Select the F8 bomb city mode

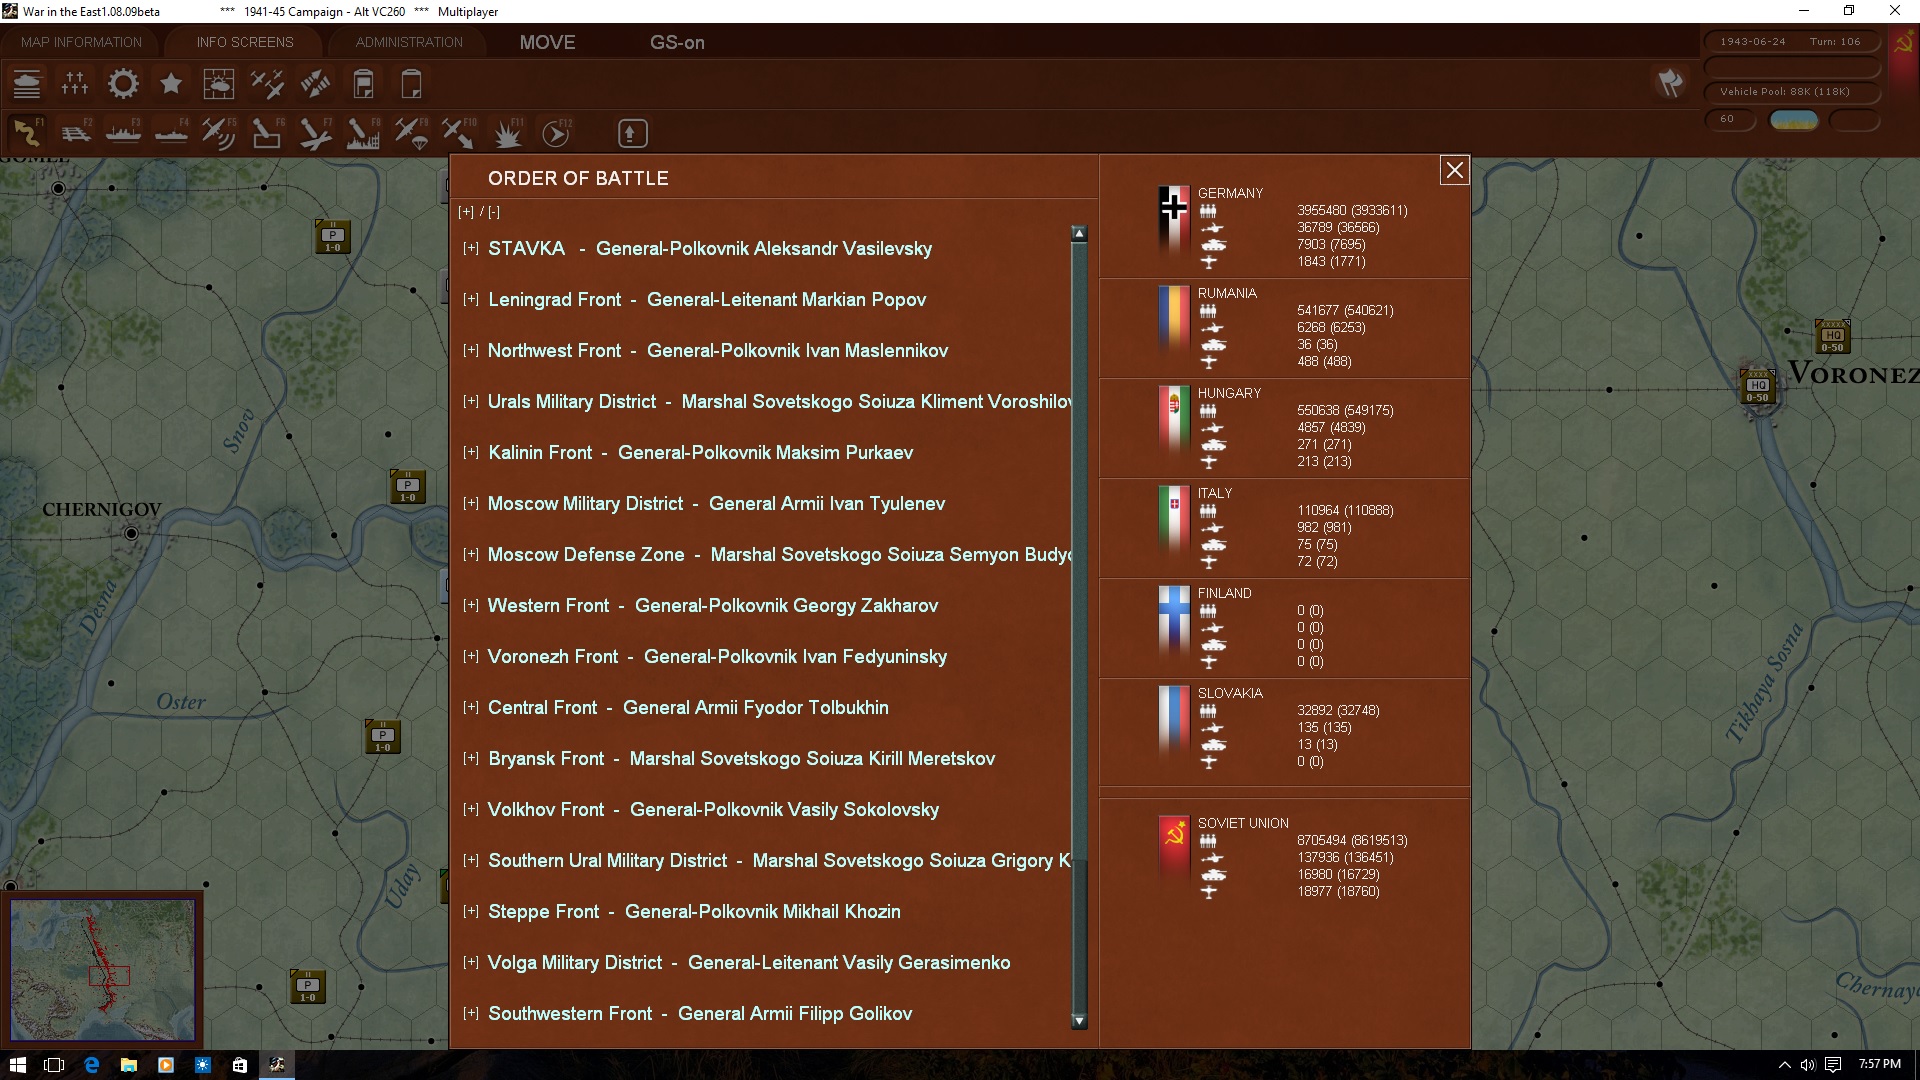tap(363, 133)
